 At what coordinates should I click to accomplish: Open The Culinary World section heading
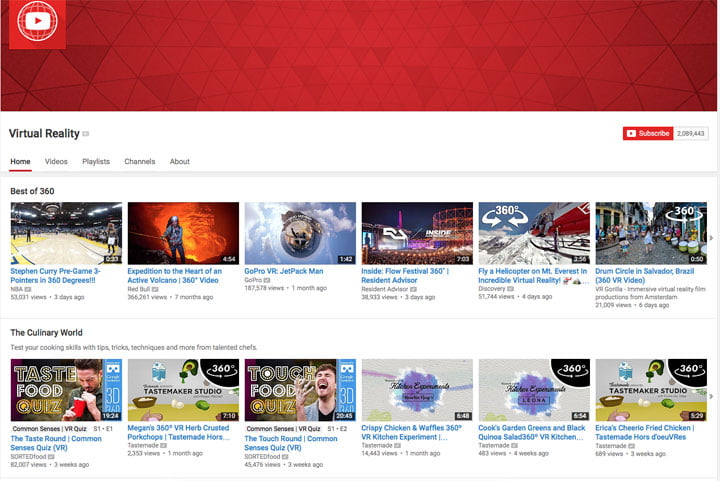pos(46,332)
